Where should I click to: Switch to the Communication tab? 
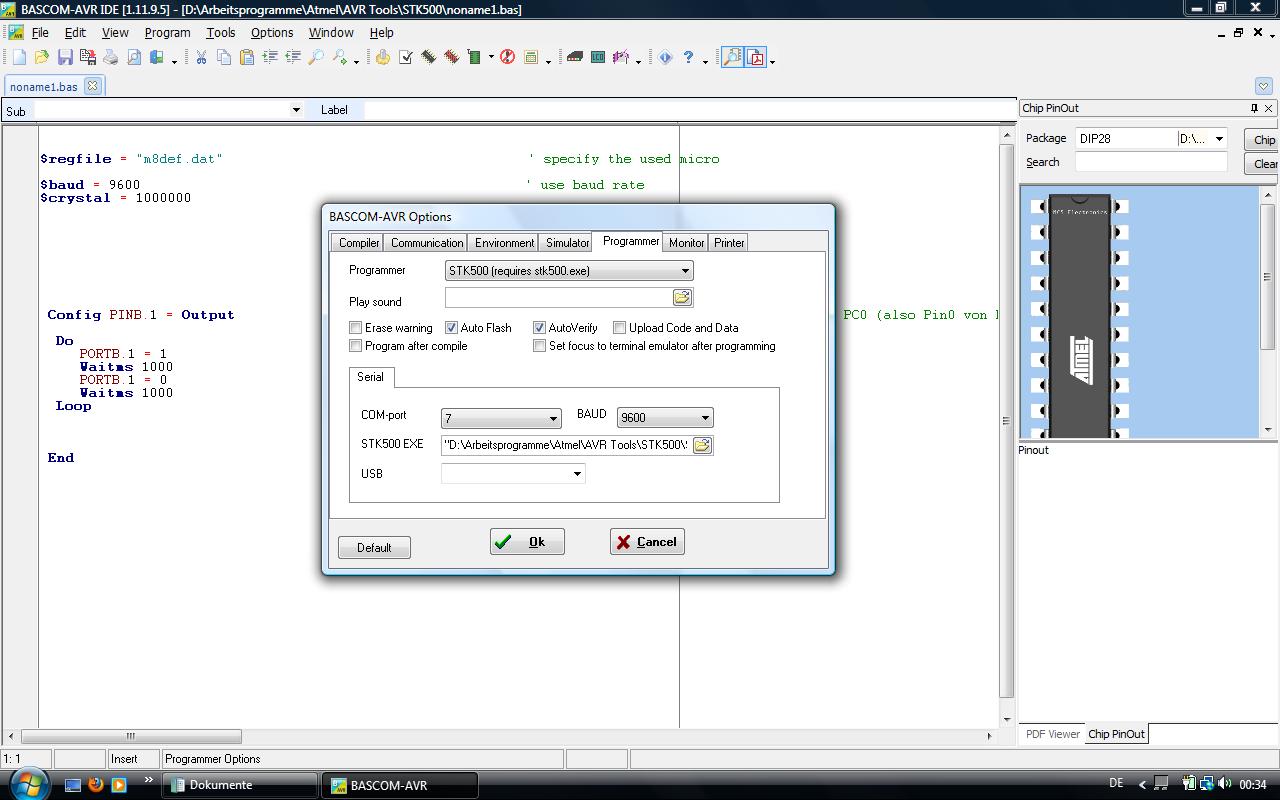(x=427, y=243)
